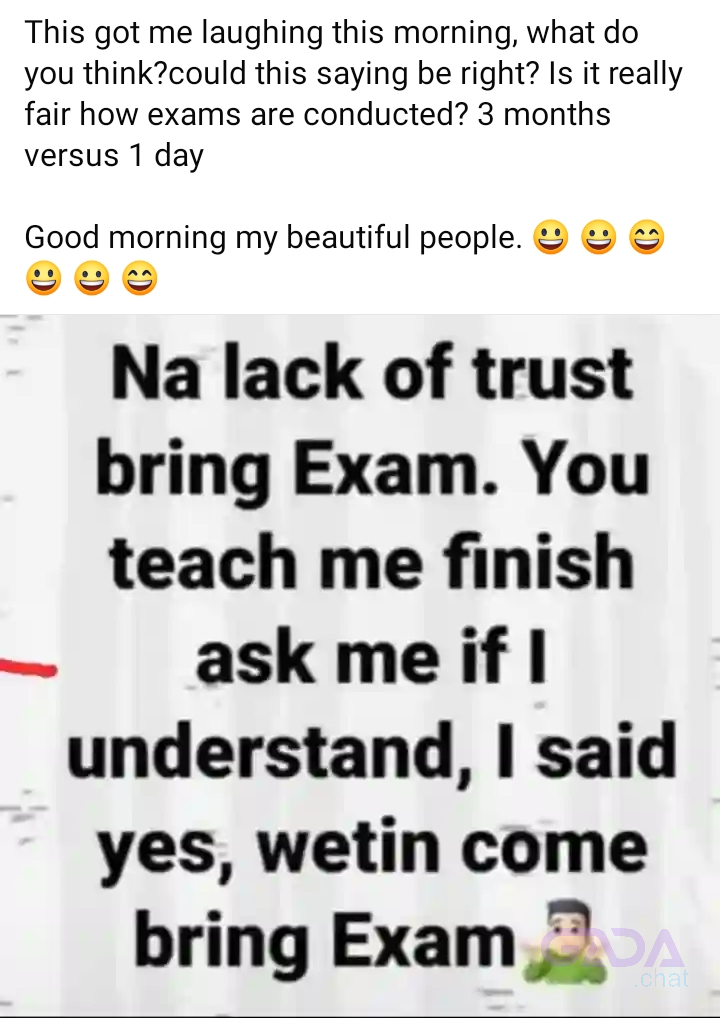
Task: Click the middle emoji on the second emoji row
Action: click(x=92, y=279)
